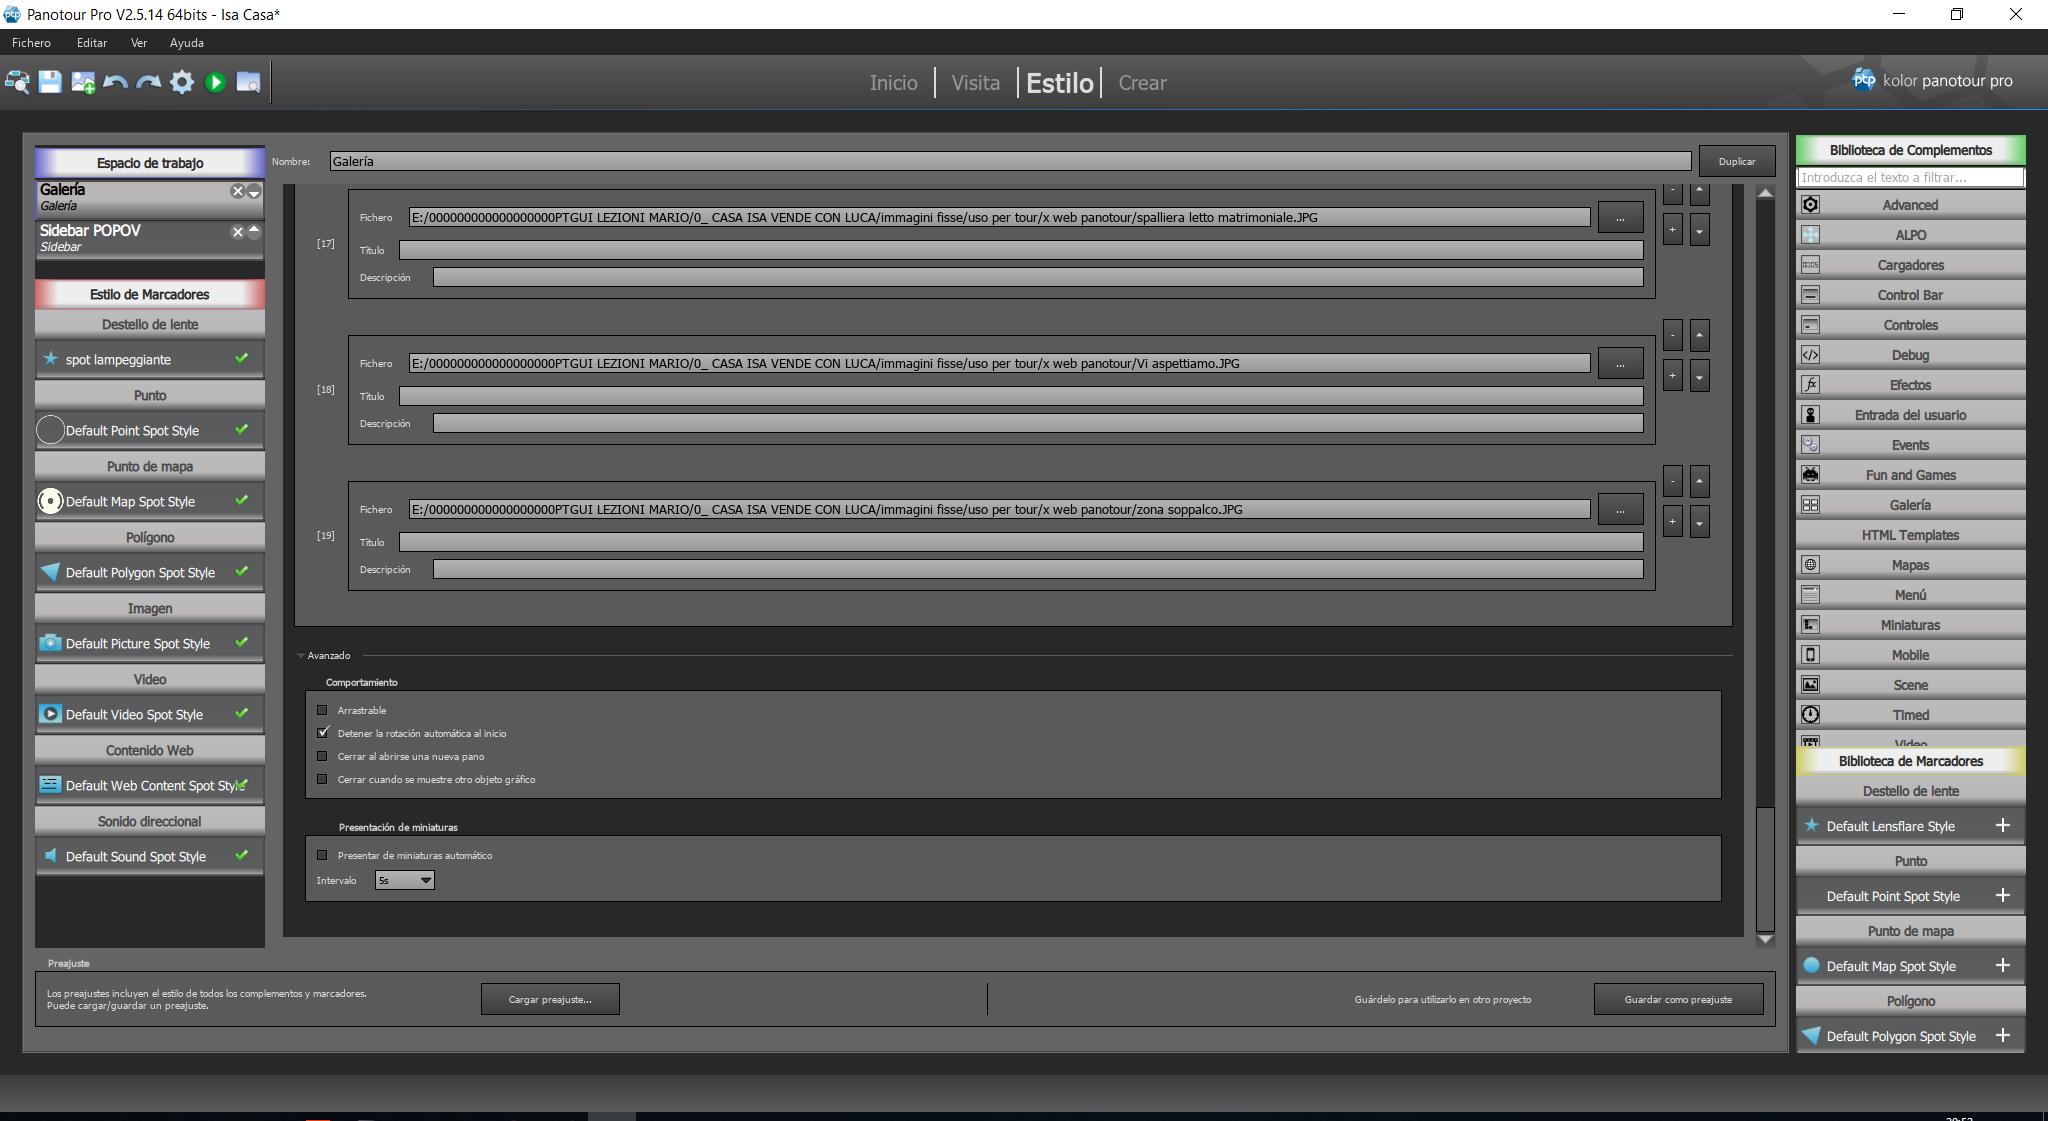Click the undo arrow in toolbar
This screenshot has width=2048, height=1121.
115,82
